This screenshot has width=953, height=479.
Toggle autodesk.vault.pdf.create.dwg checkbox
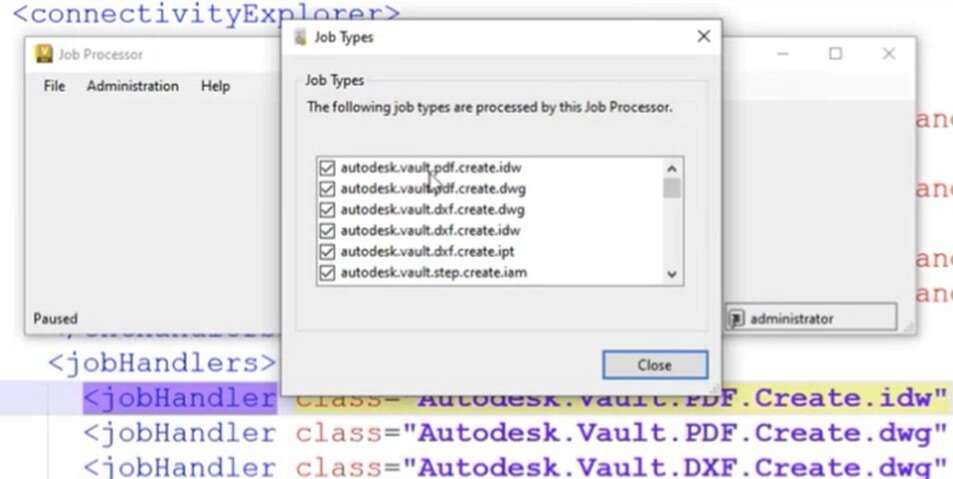click(327, 188)
